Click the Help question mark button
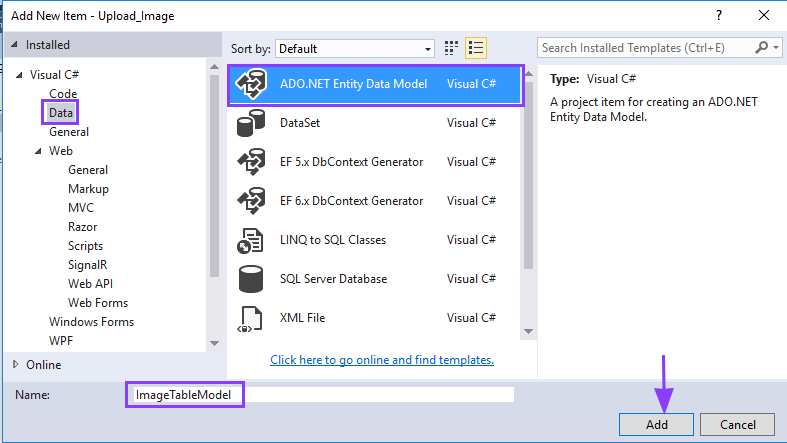Screen dimensions: 787x443 tap(718, 16)
